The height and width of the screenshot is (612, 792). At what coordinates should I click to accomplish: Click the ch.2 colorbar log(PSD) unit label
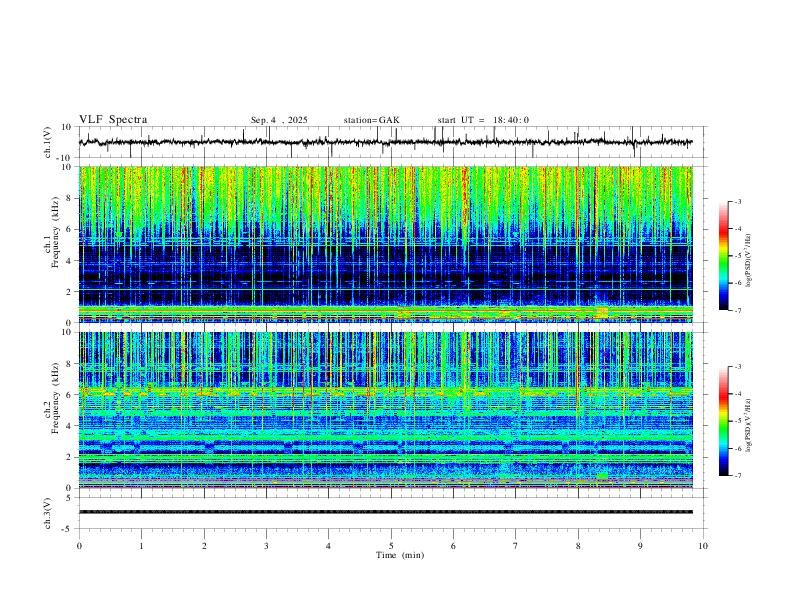point(749,426)
